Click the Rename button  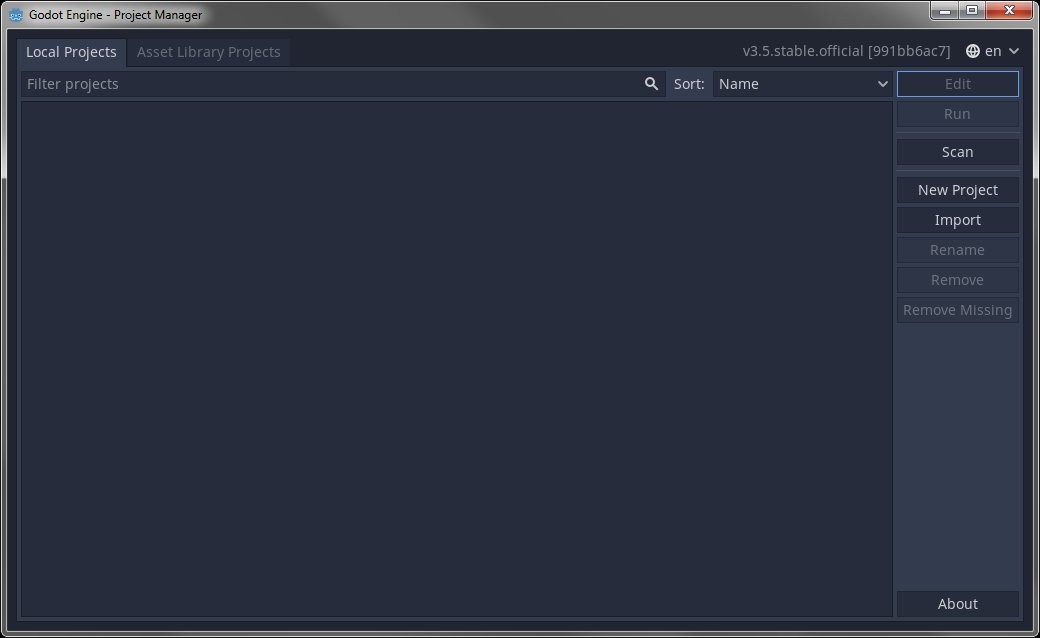[957, 250]
